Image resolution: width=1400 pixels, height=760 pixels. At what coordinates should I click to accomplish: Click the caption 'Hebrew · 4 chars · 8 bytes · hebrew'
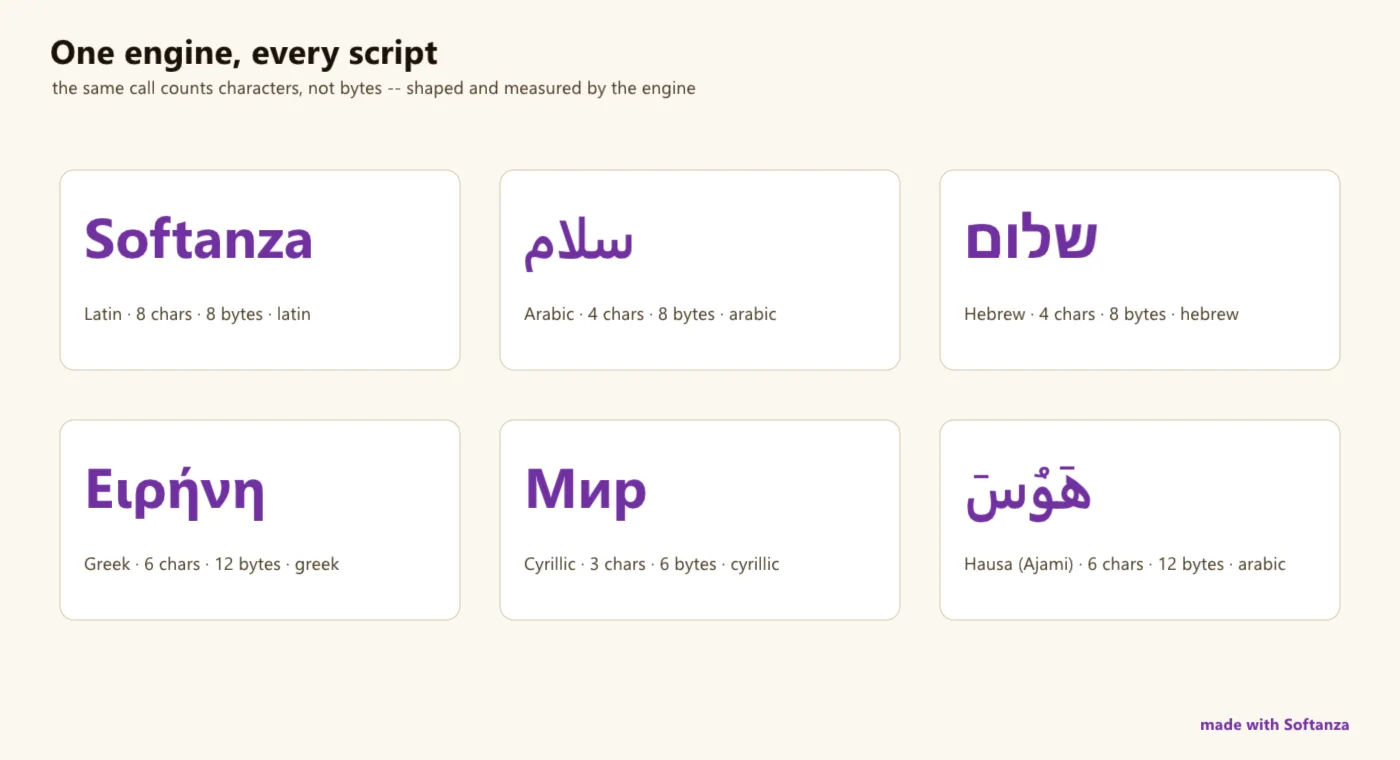[x=1101, y=314]
